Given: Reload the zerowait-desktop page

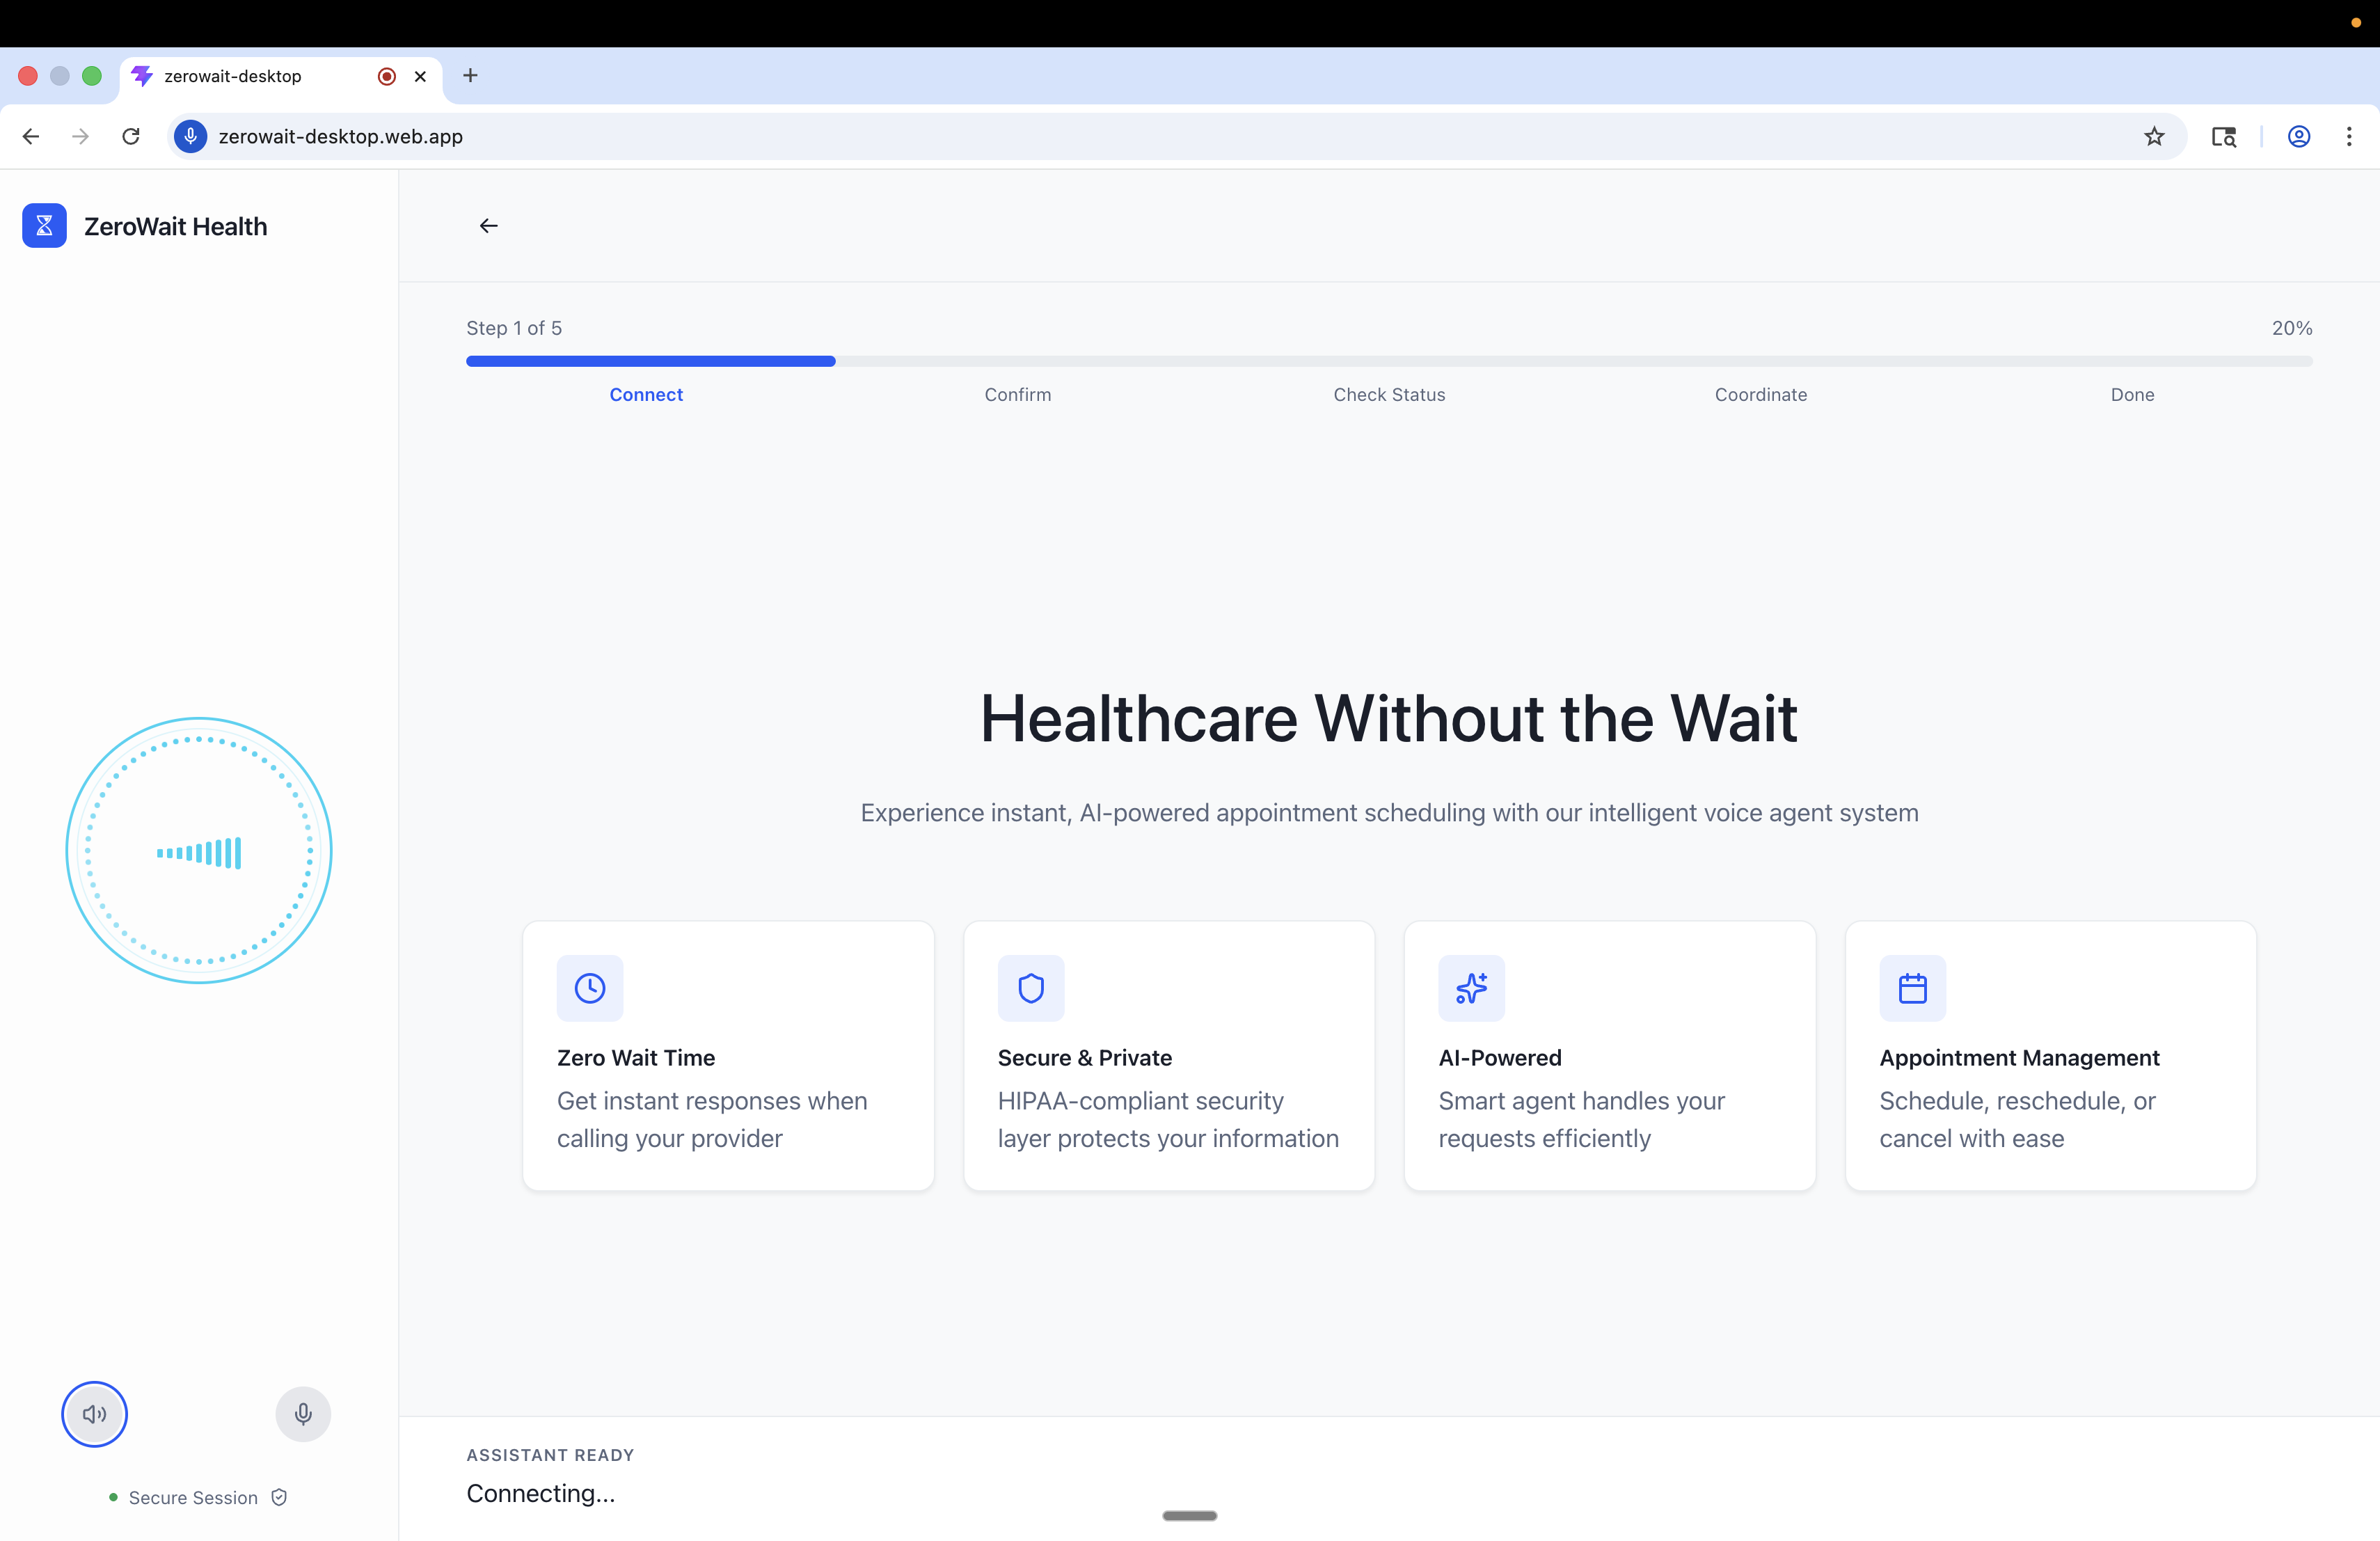Looking at the screenshot, I should coord(131,137).
